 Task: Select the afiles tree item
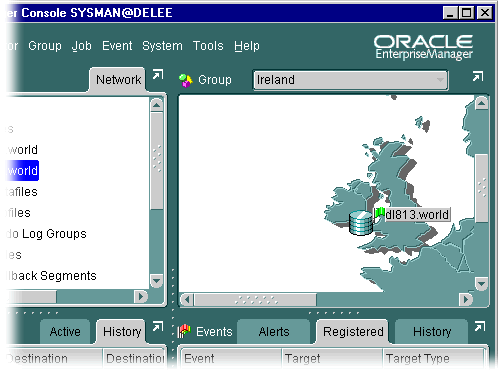pyautogui.click(x=22, y=192)
